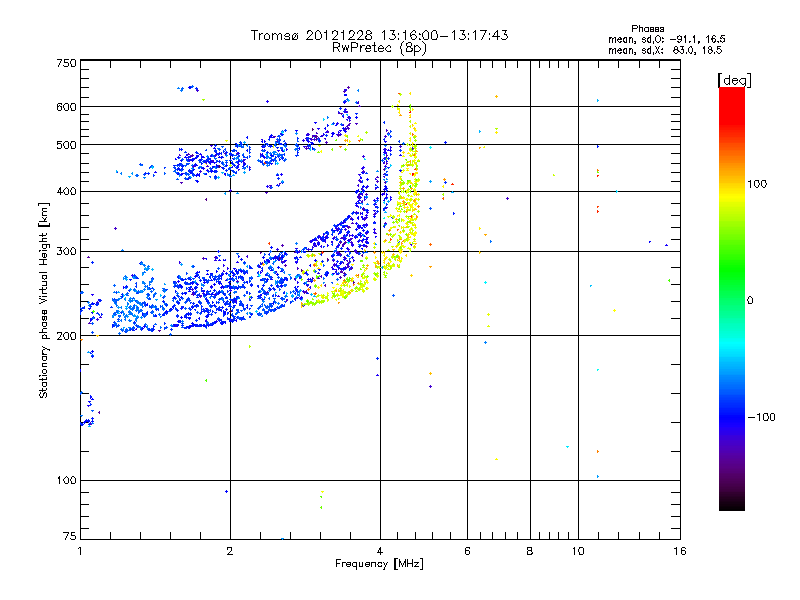Click the height axis label "600"

pyautogui.click(x=66, y=107)
